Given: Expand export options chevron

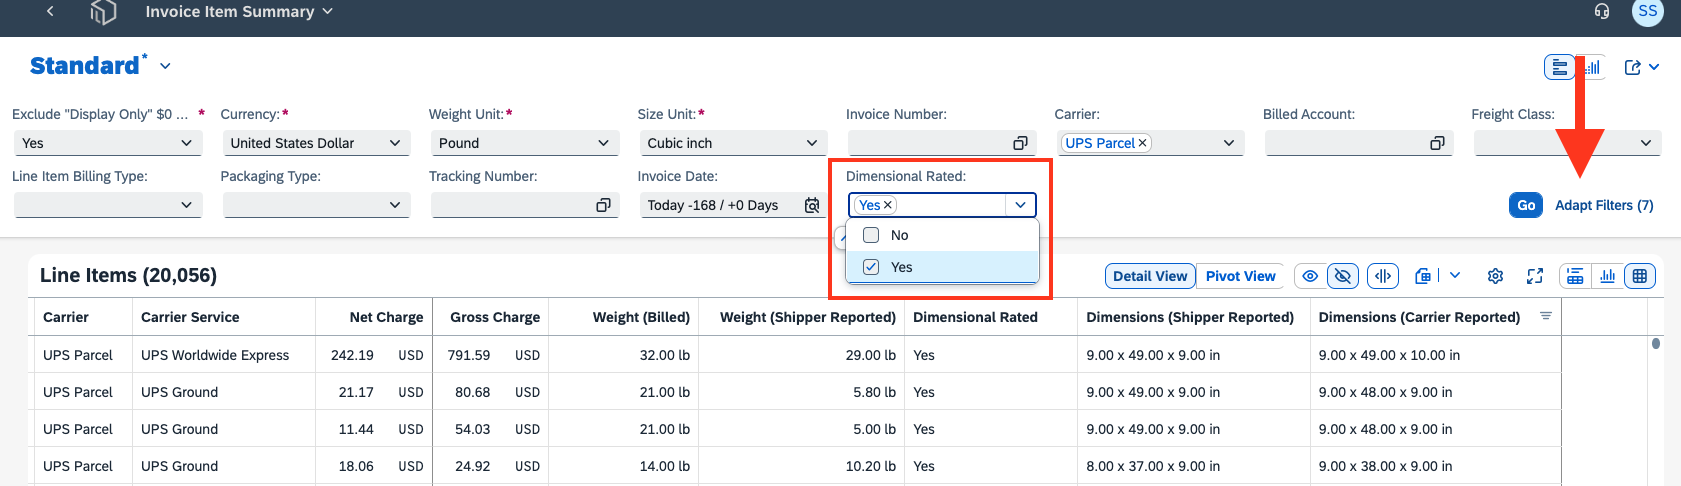Looking at the screenshot, I should pyautogui.click(x=1455, y=276).
